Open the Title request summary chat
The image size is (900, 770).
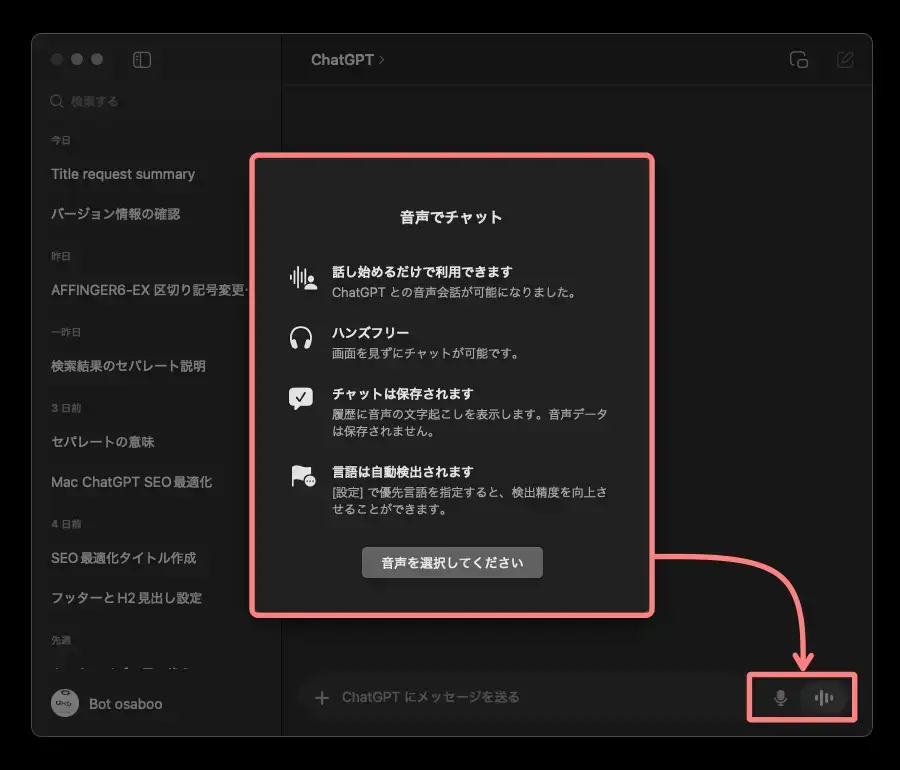123,174
